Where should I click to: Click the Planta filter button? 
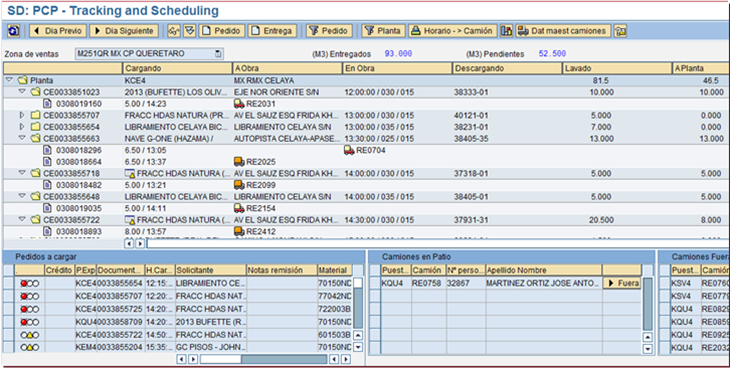tap(383, 31)
